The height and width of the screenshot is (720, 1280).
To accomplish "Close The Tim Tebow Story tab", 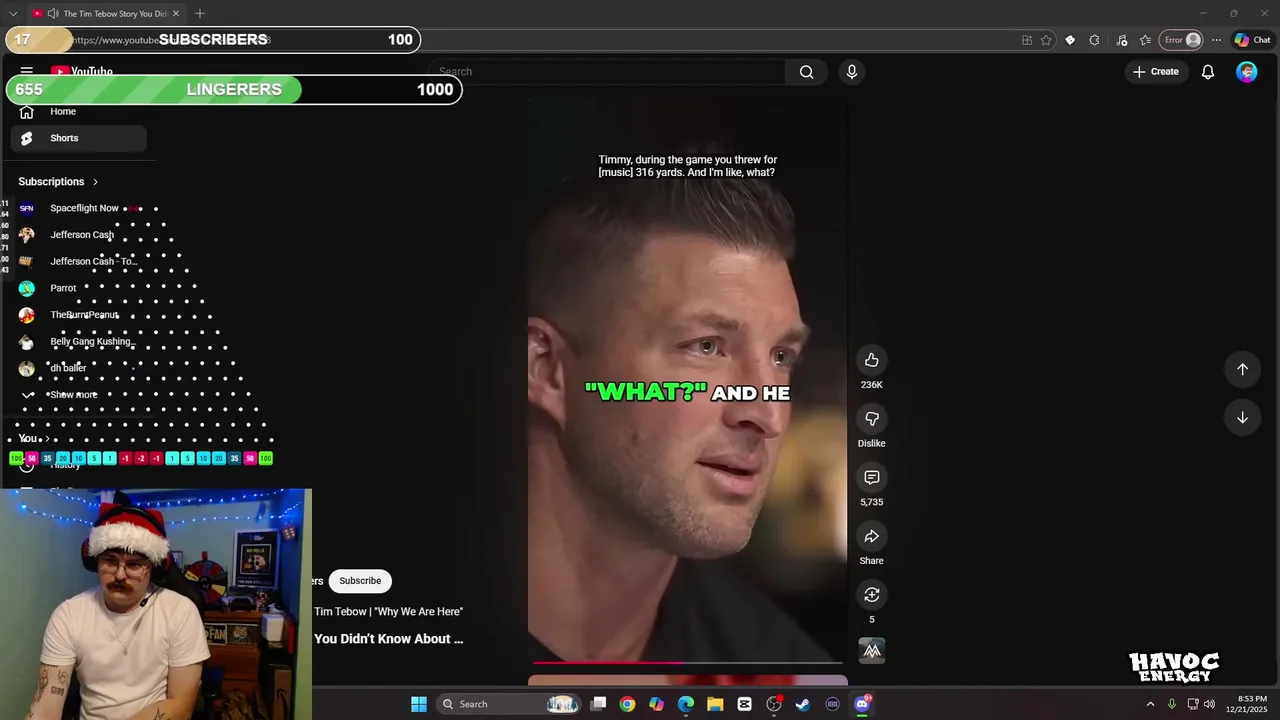I will click(x=176, y=14).
